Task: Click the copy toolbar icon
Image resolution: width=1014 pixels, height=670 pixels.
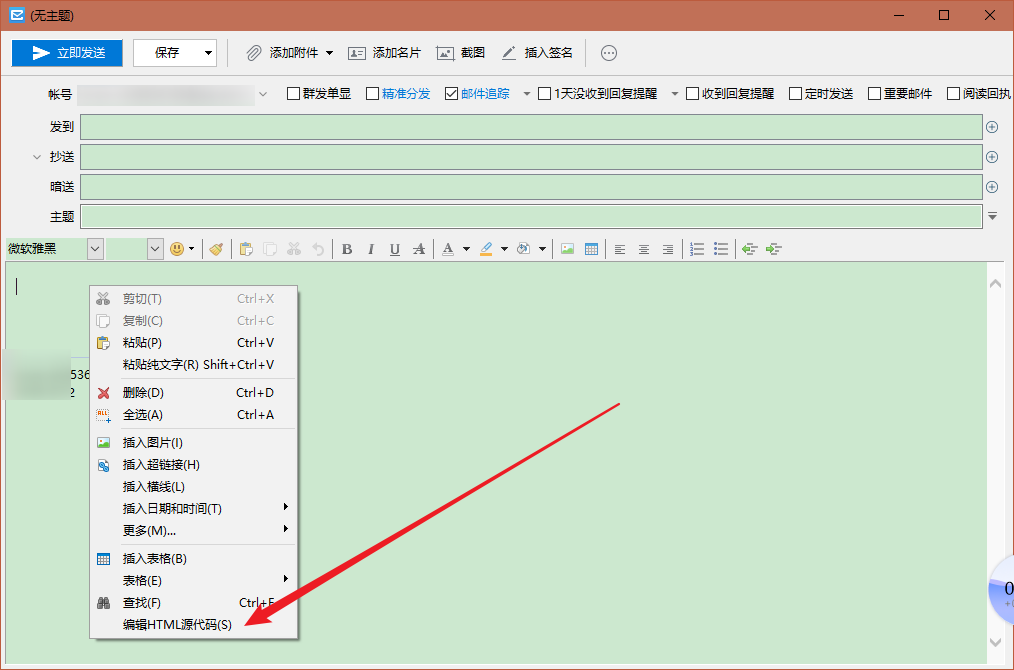Action: [x=270, y=249]
